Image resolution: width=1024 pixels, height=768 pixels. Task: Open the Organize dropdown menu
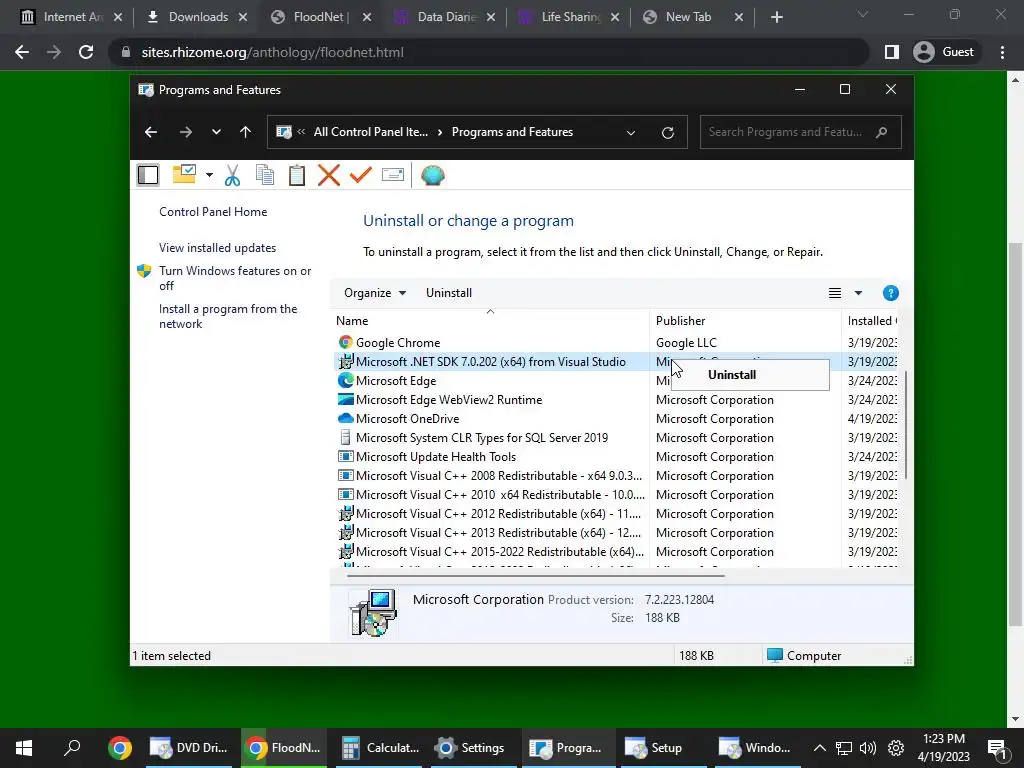click(375, 293)
